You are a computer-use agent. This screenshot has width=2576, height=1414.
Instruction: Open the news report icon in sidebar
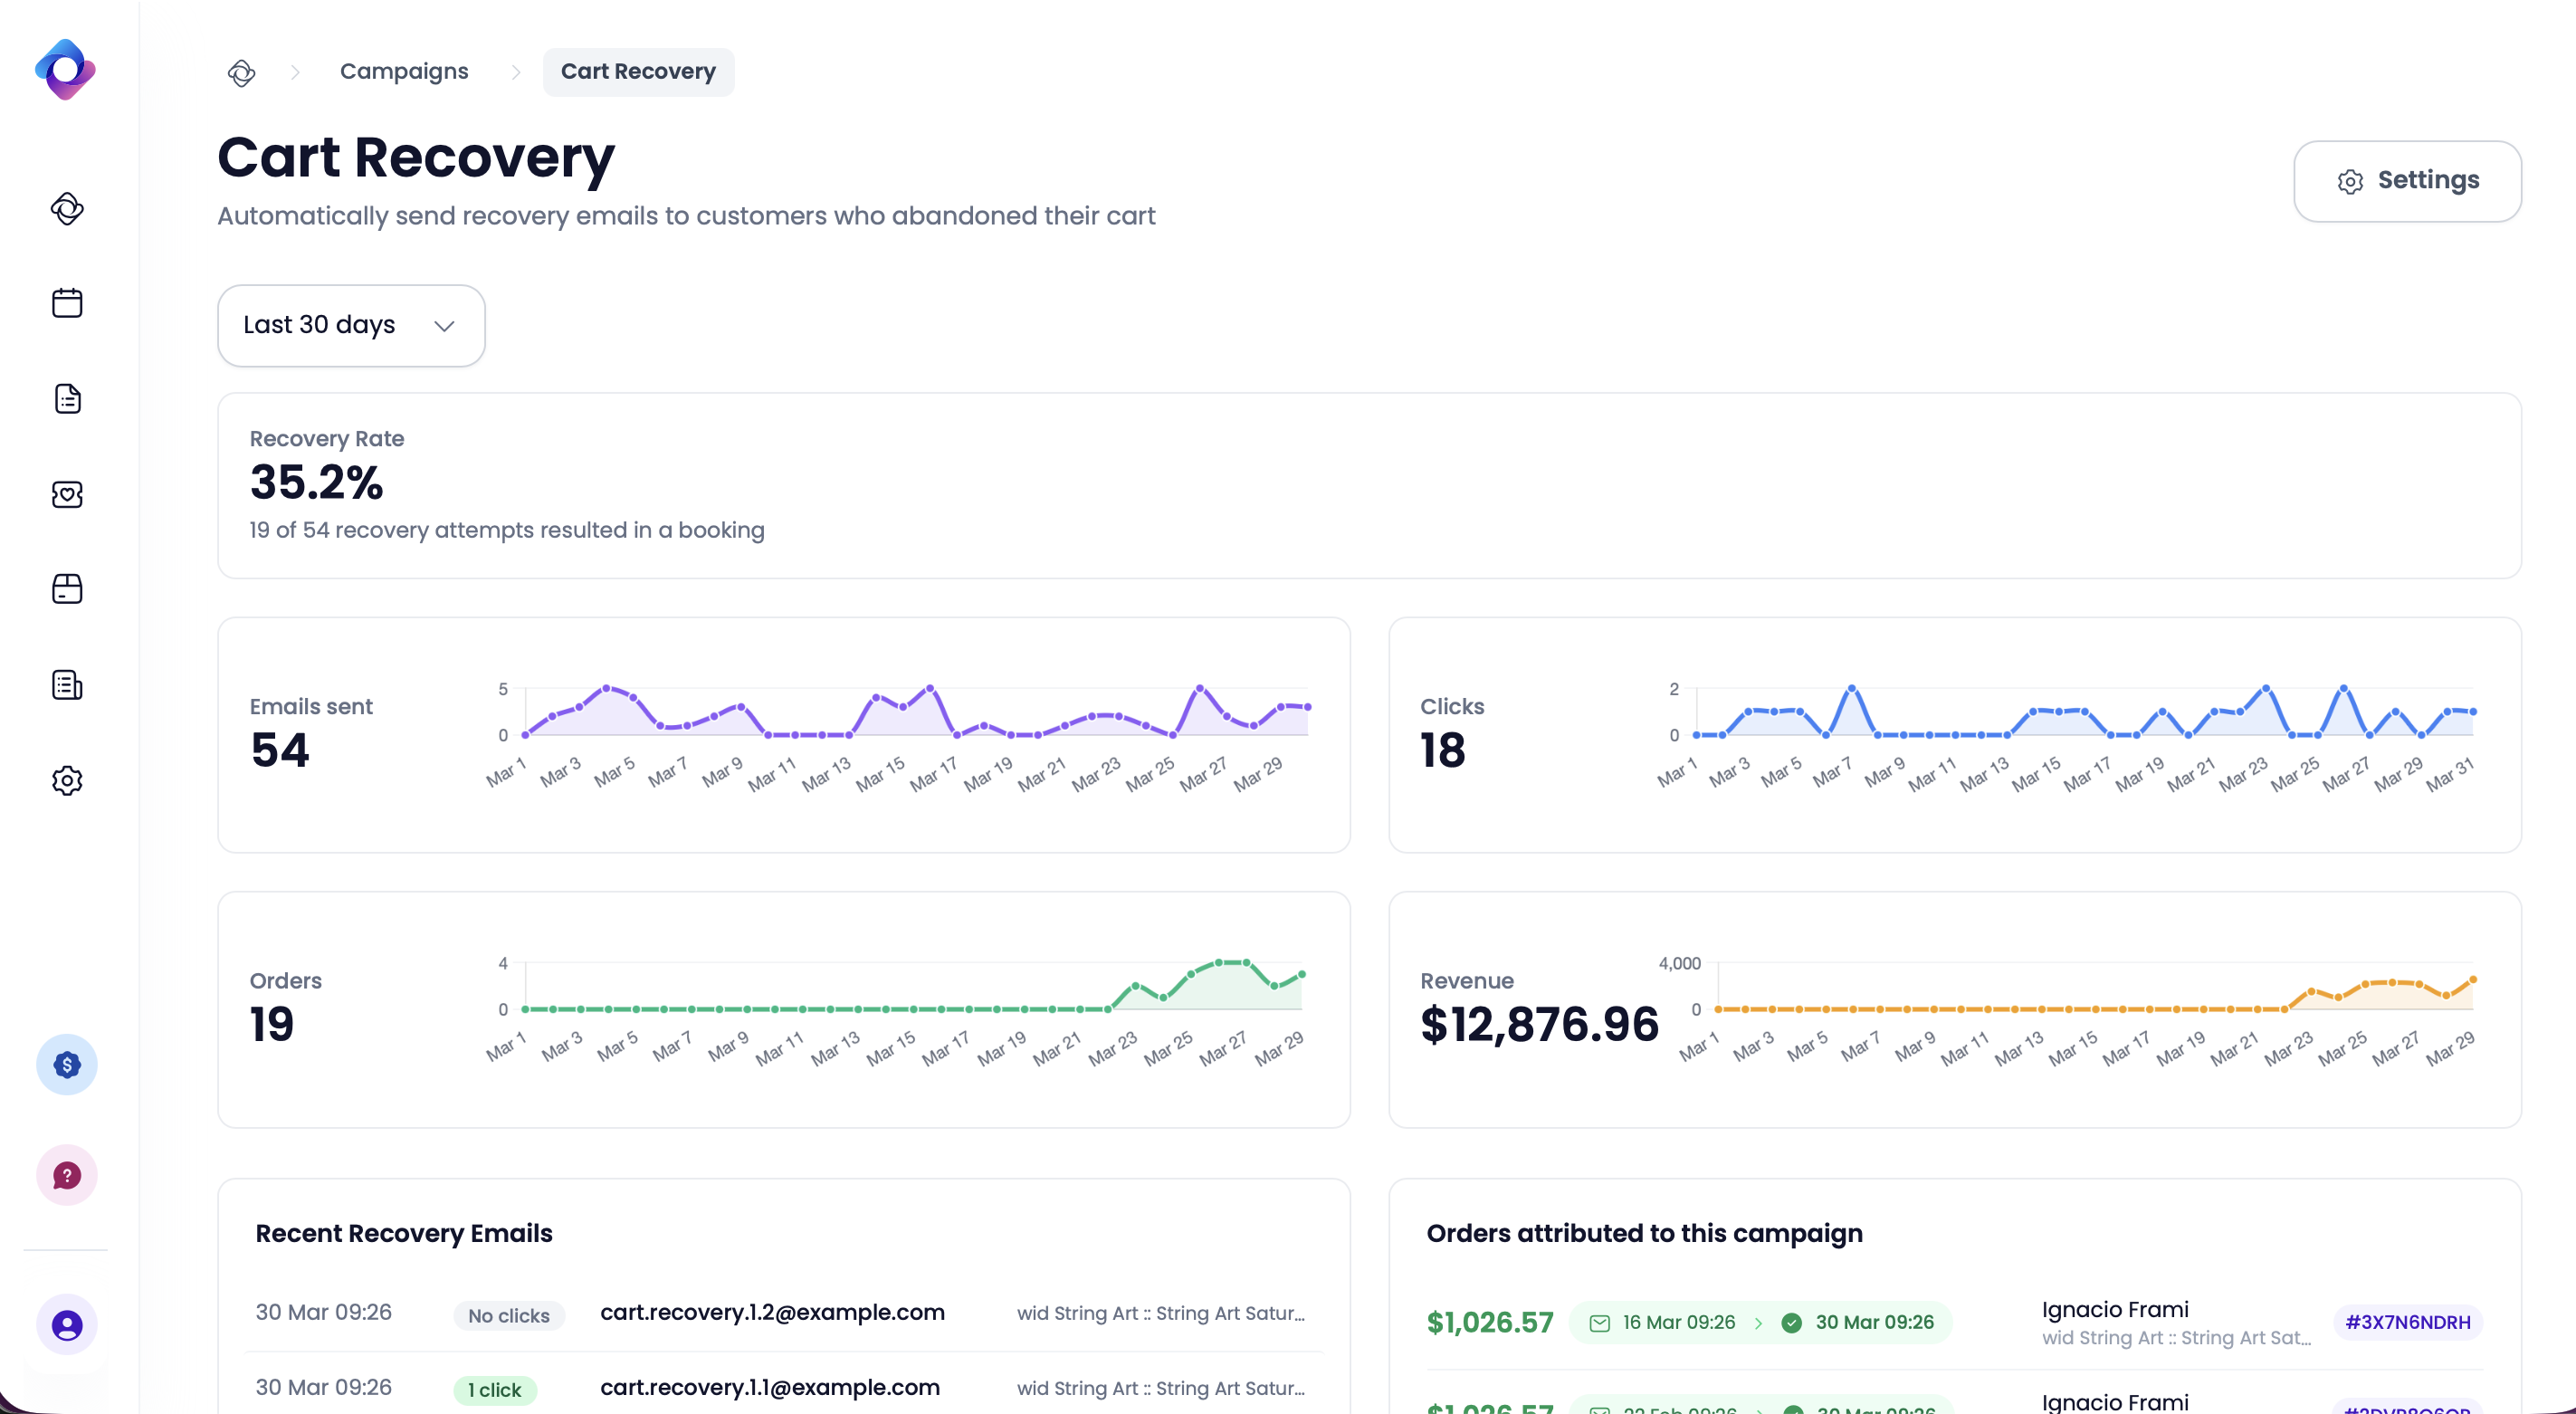click(67, 685)
